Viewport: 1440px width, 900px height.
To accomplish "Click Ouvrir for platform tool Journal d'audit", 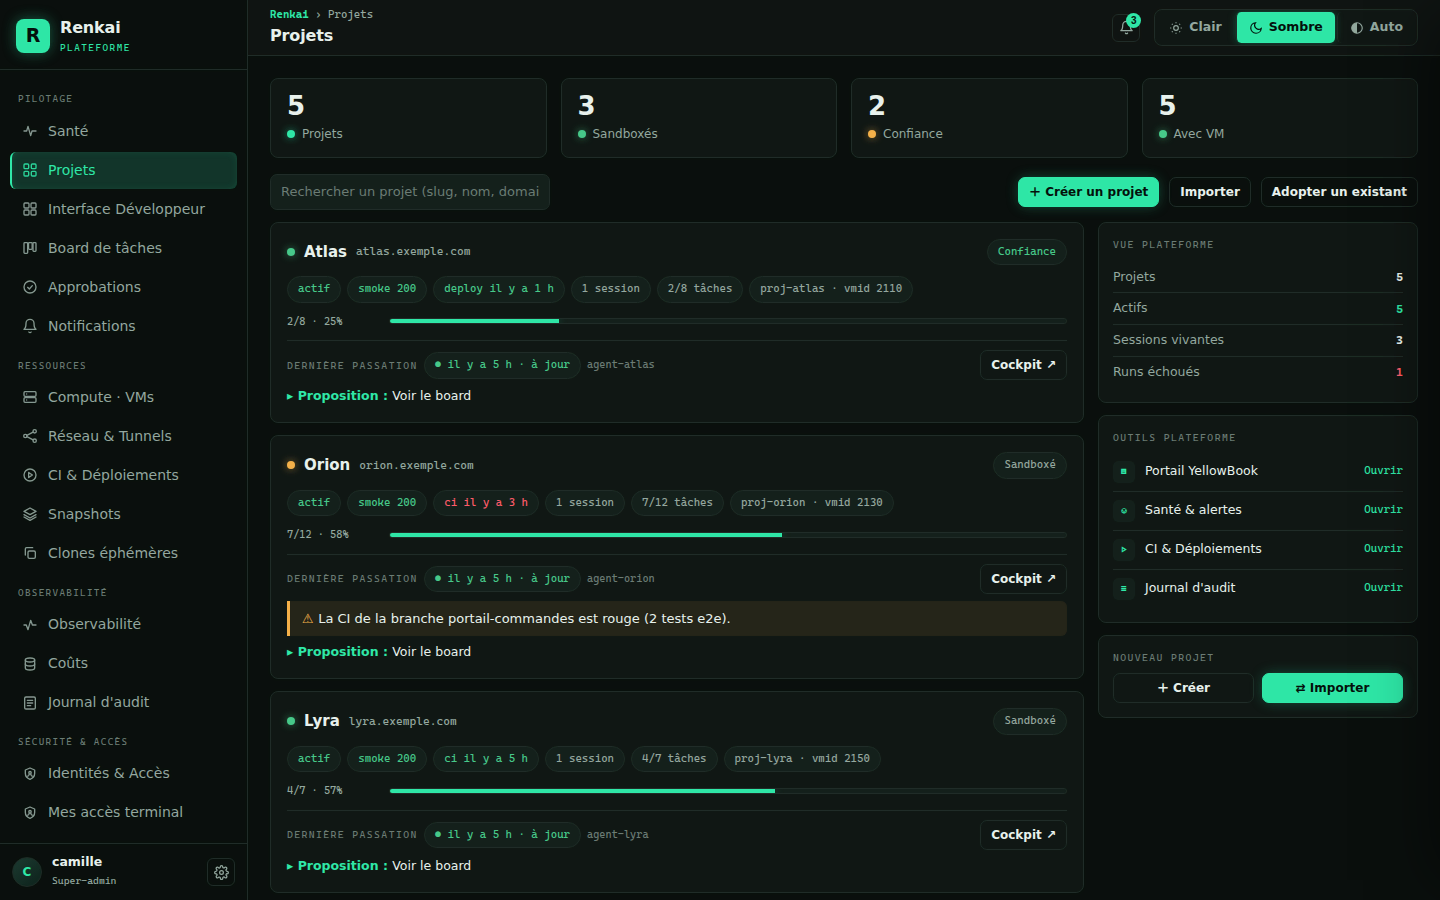I will pyautogui.click(x=1383, y=588).
